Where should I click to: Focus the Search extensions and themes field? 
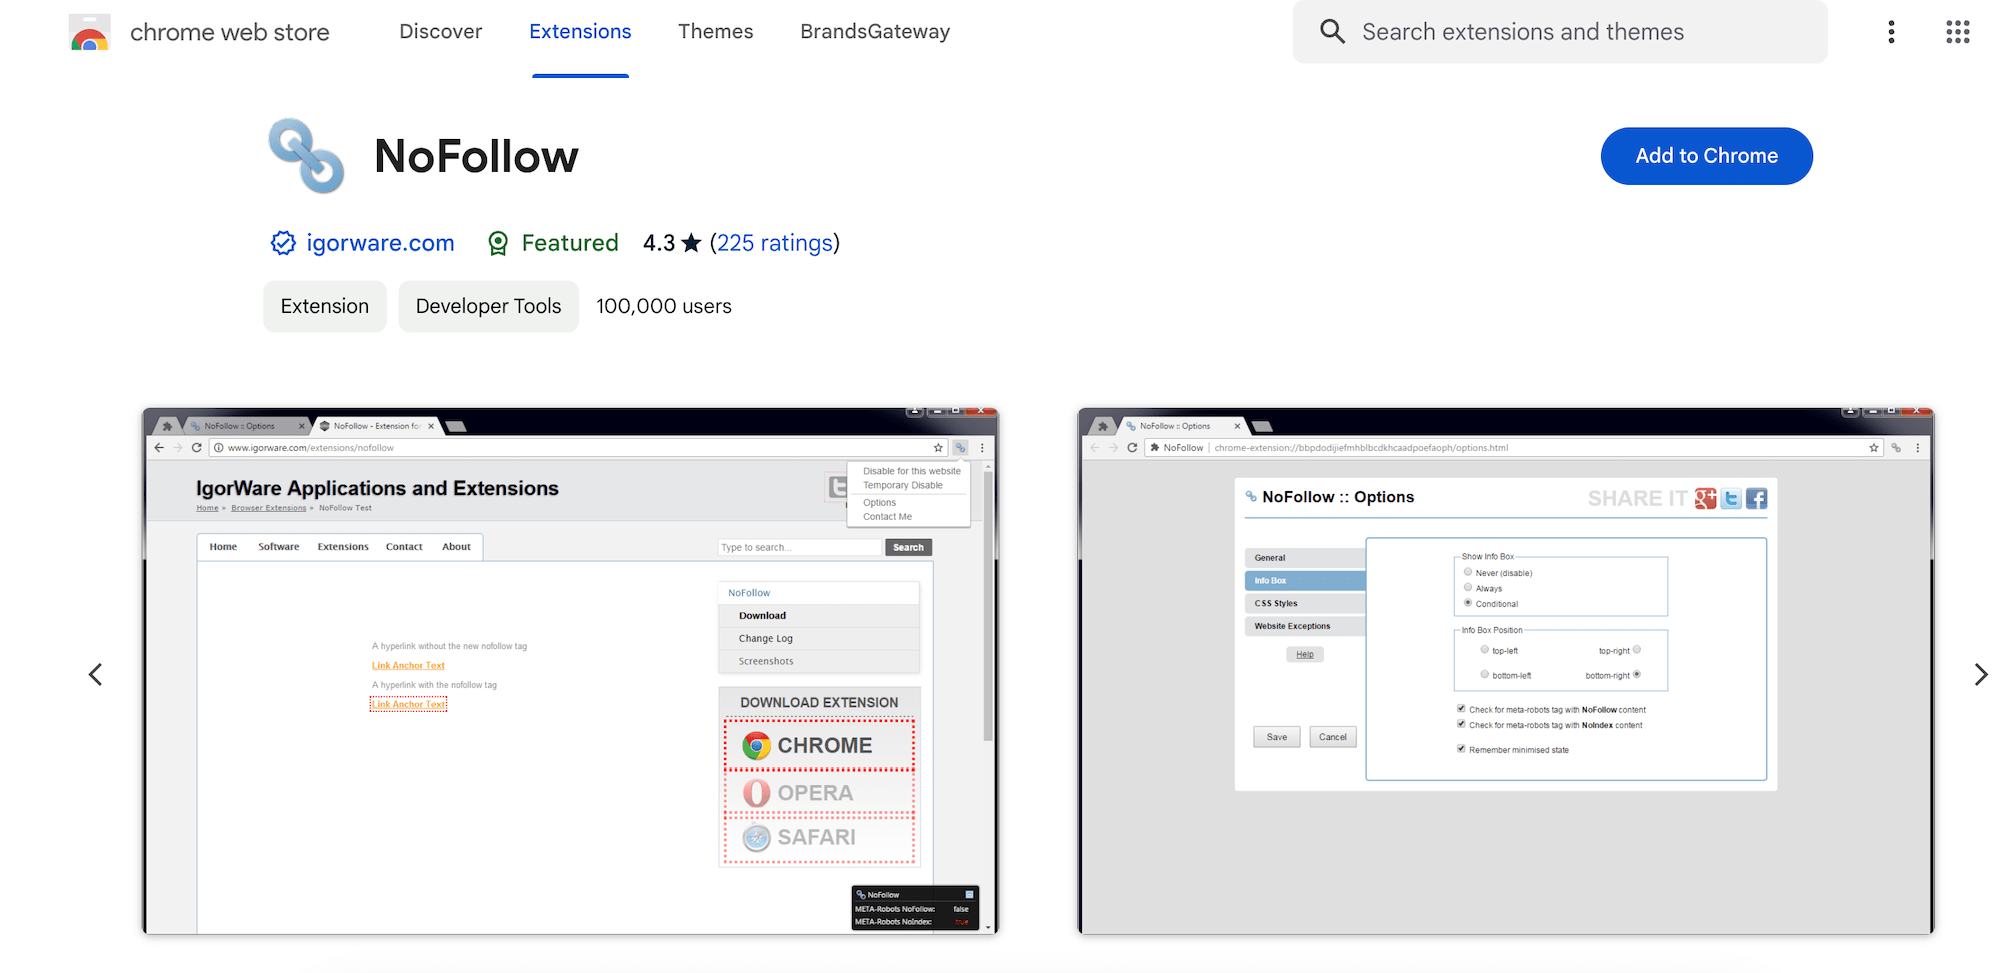(x=1560, y=32)
